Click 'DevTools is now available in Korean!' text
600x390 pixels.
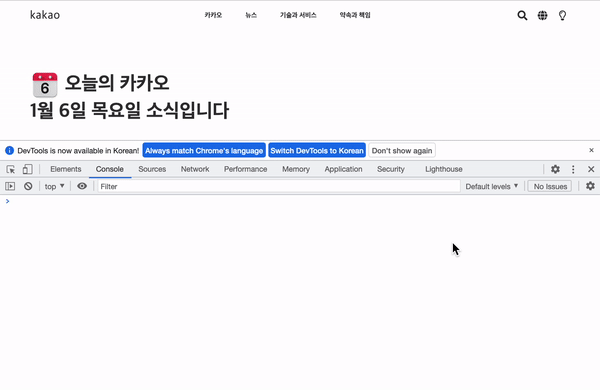pos(78,150)
